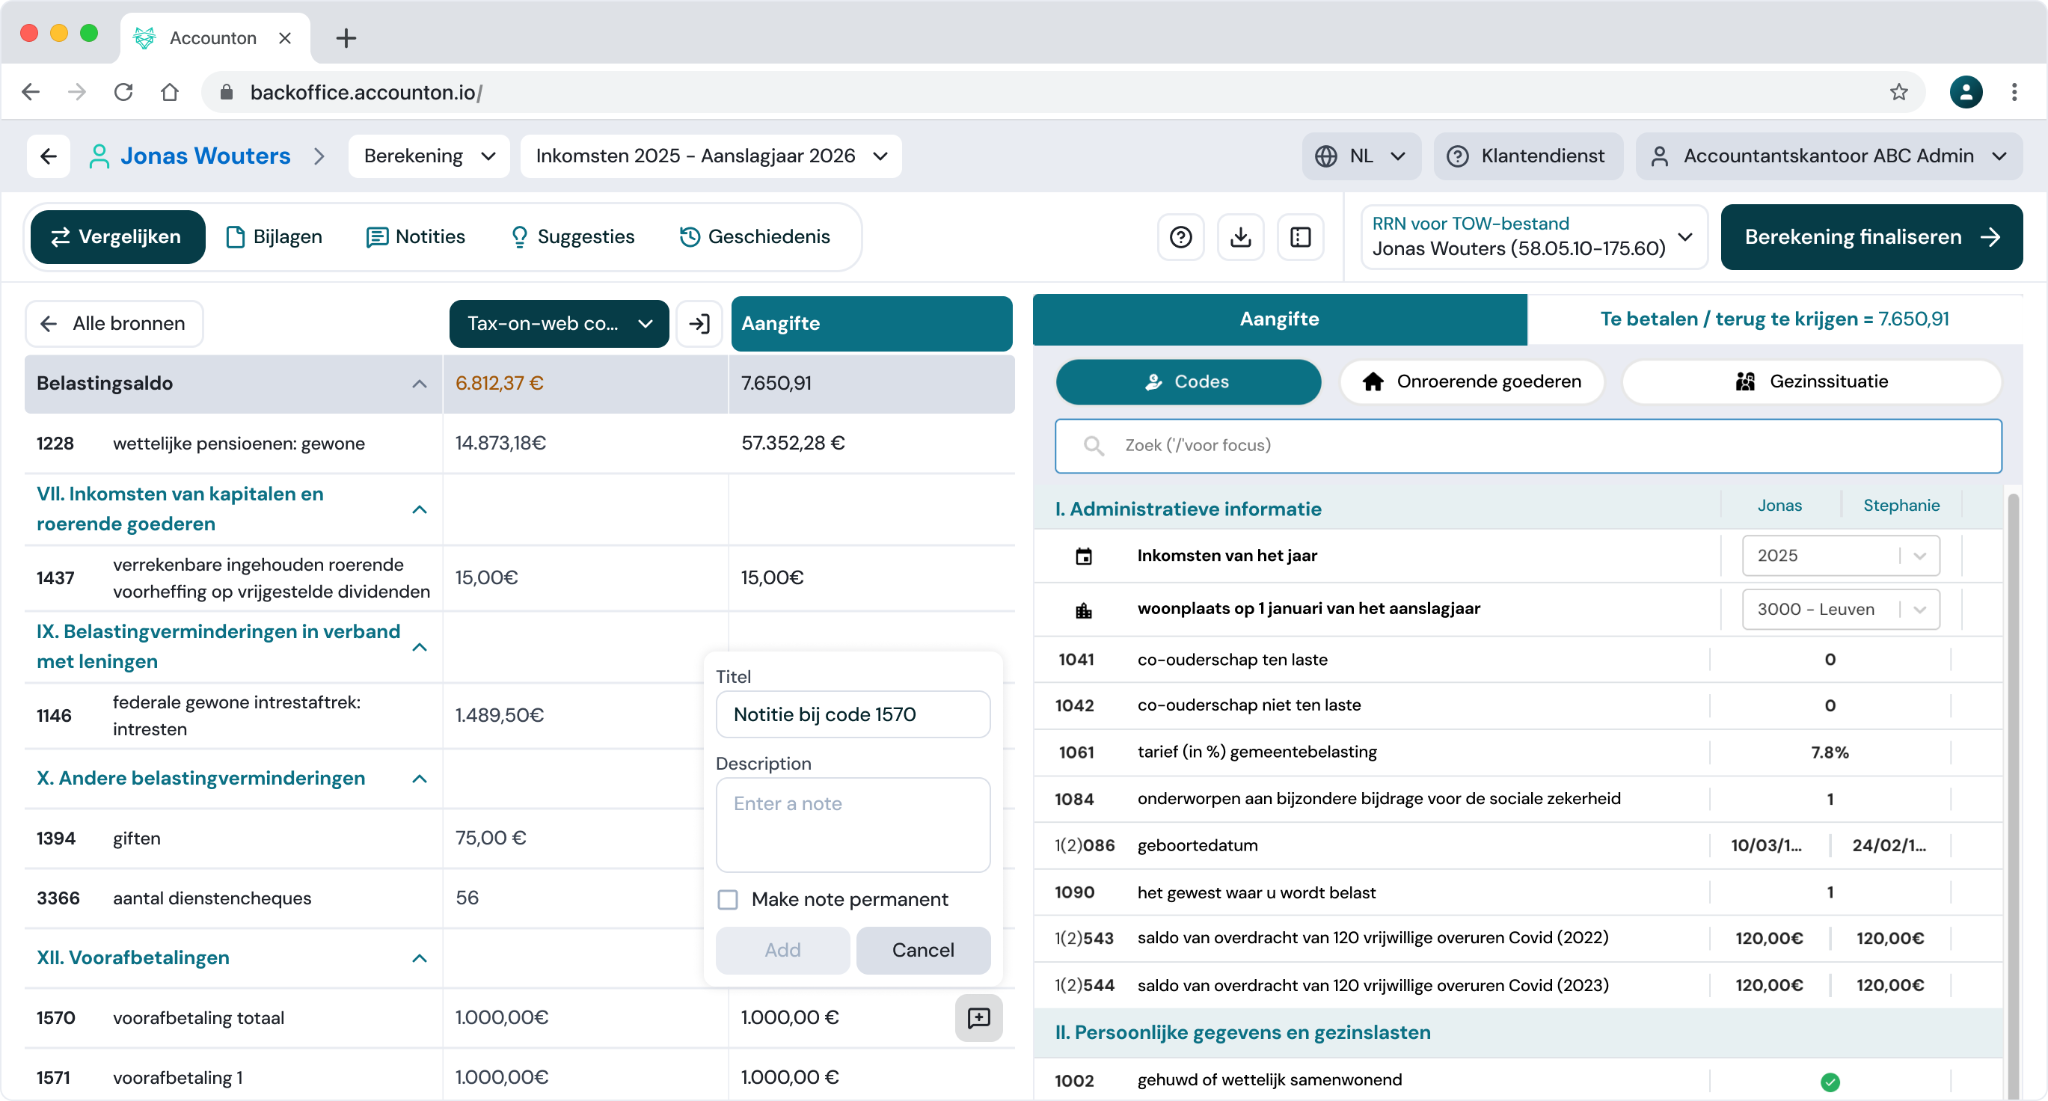Open the Bijlagen tab
Screen dimensions: 2048x1101
click(274, 237)
